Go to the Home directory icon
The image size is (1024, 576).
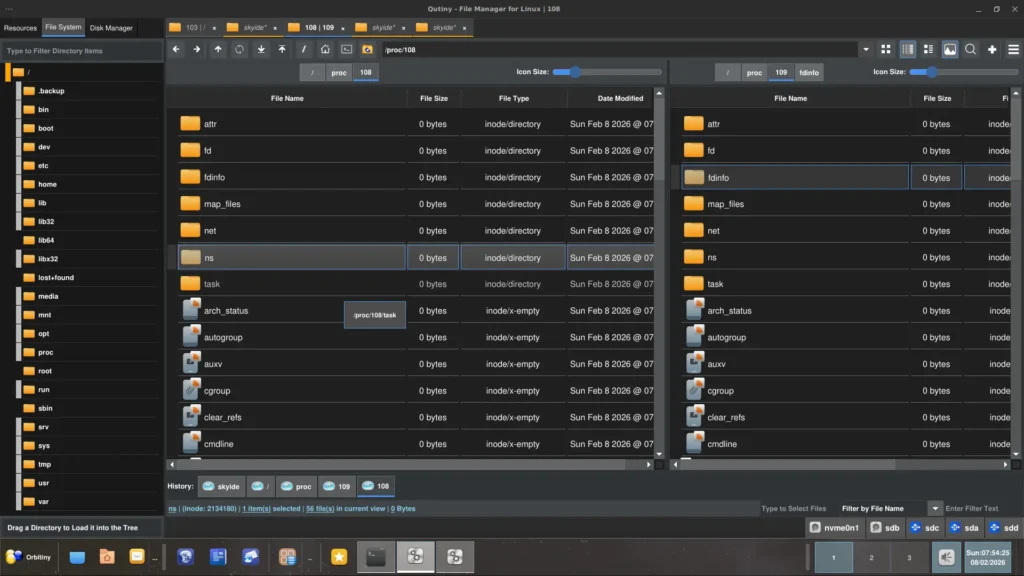pos(325,49)
